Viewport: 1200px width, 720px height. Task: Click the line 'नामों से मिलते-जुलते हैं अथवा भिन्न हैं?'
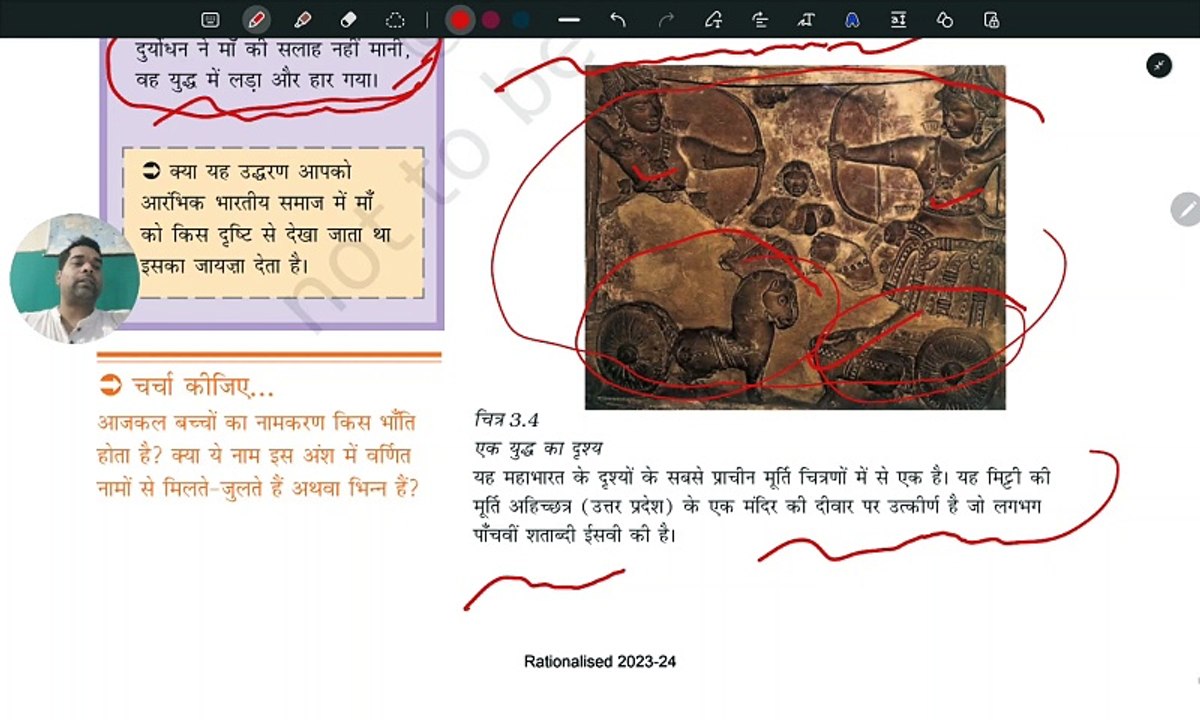(257, 489)
